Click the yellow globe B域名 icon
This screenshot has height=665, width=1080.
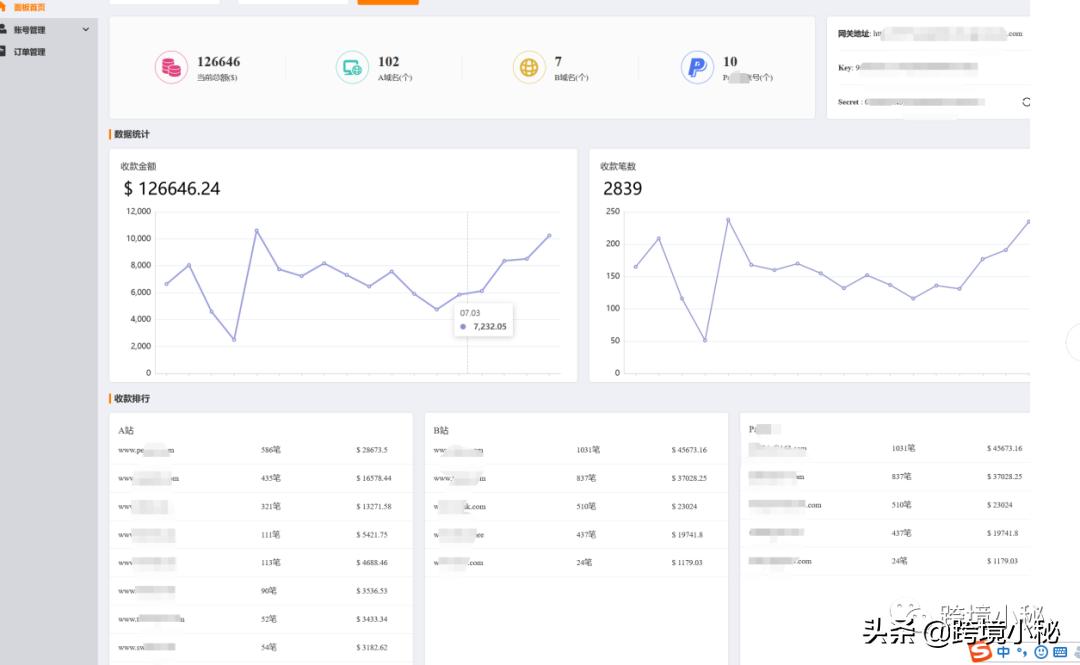[528, 66]
